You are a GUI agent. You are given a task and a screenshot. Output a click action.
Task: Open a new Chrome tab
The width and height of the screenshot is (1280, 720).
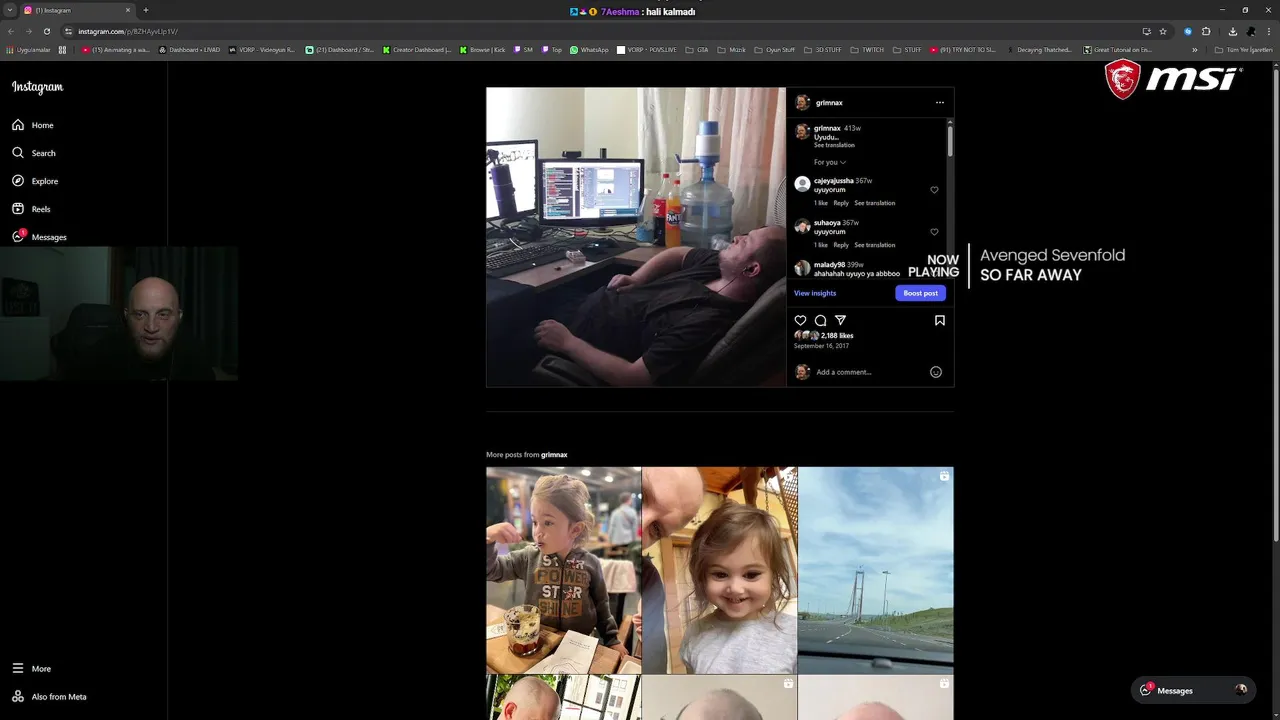pos(146,10)
